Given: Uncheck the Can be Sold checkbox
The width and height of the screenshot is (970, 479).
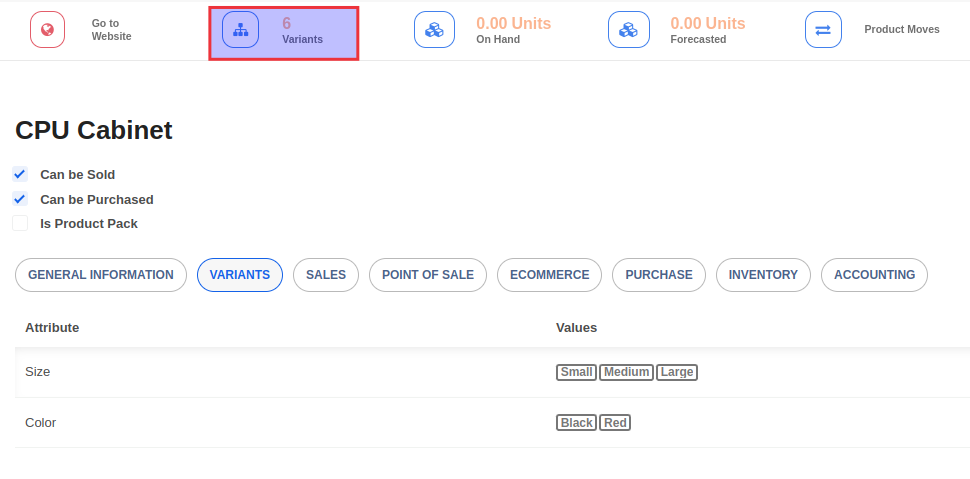Looking at the screenshot, I should pyautogui.click(x=20, y=174).
